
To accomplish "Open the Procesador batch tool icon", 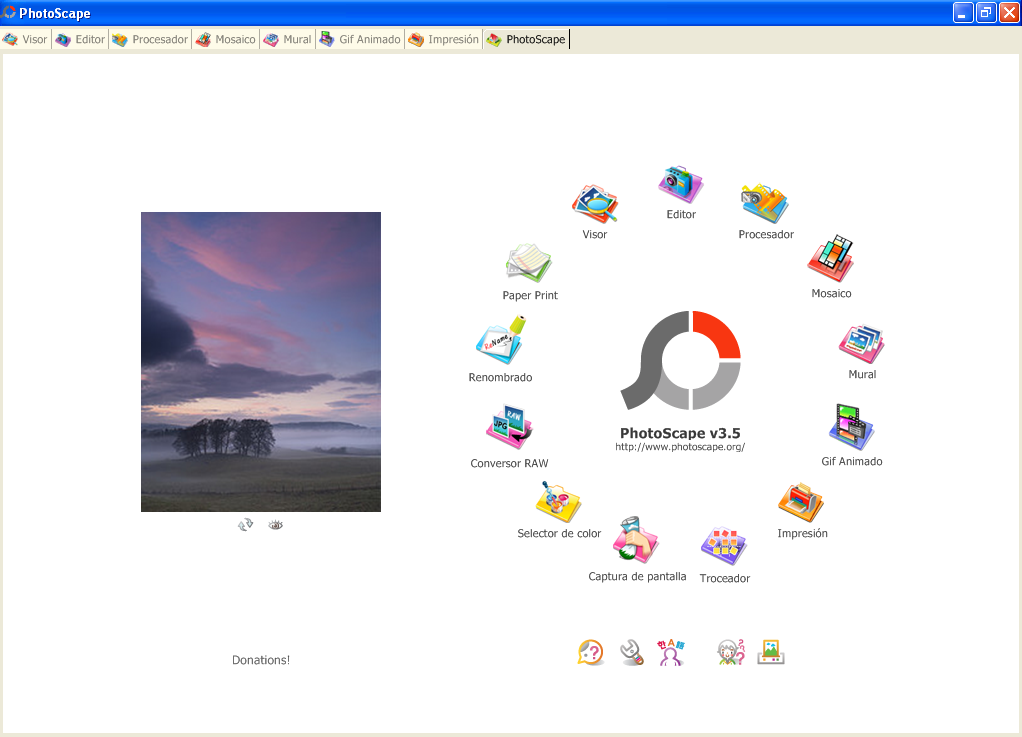I will (x=766, y=198).
